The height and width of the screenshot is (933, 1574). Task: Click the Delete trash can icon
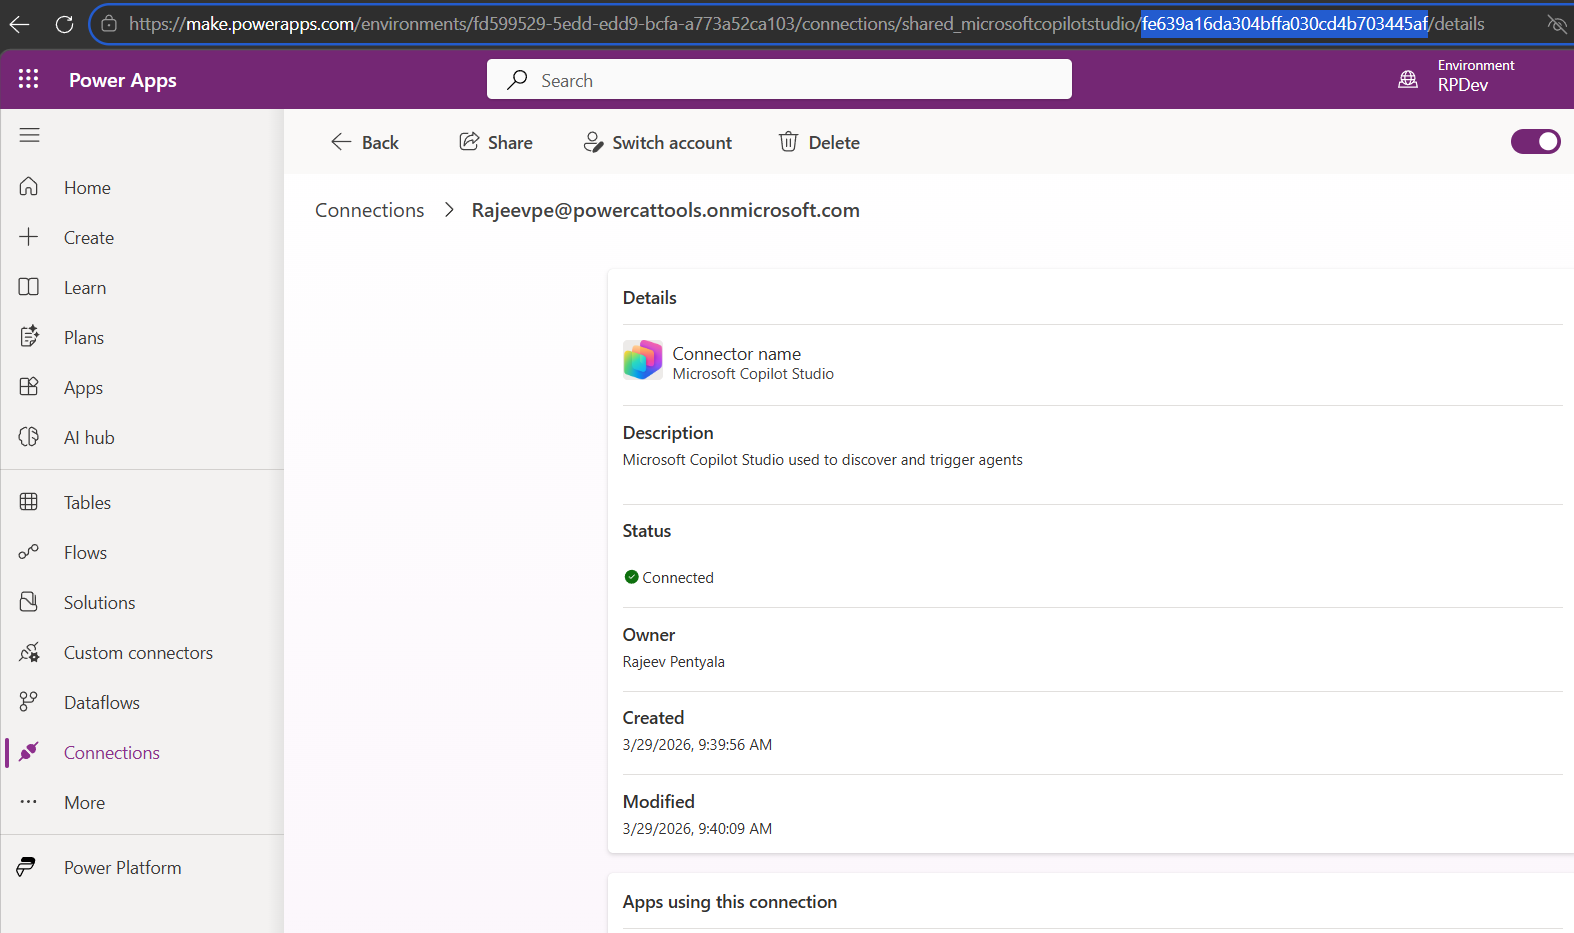point(789,142)
